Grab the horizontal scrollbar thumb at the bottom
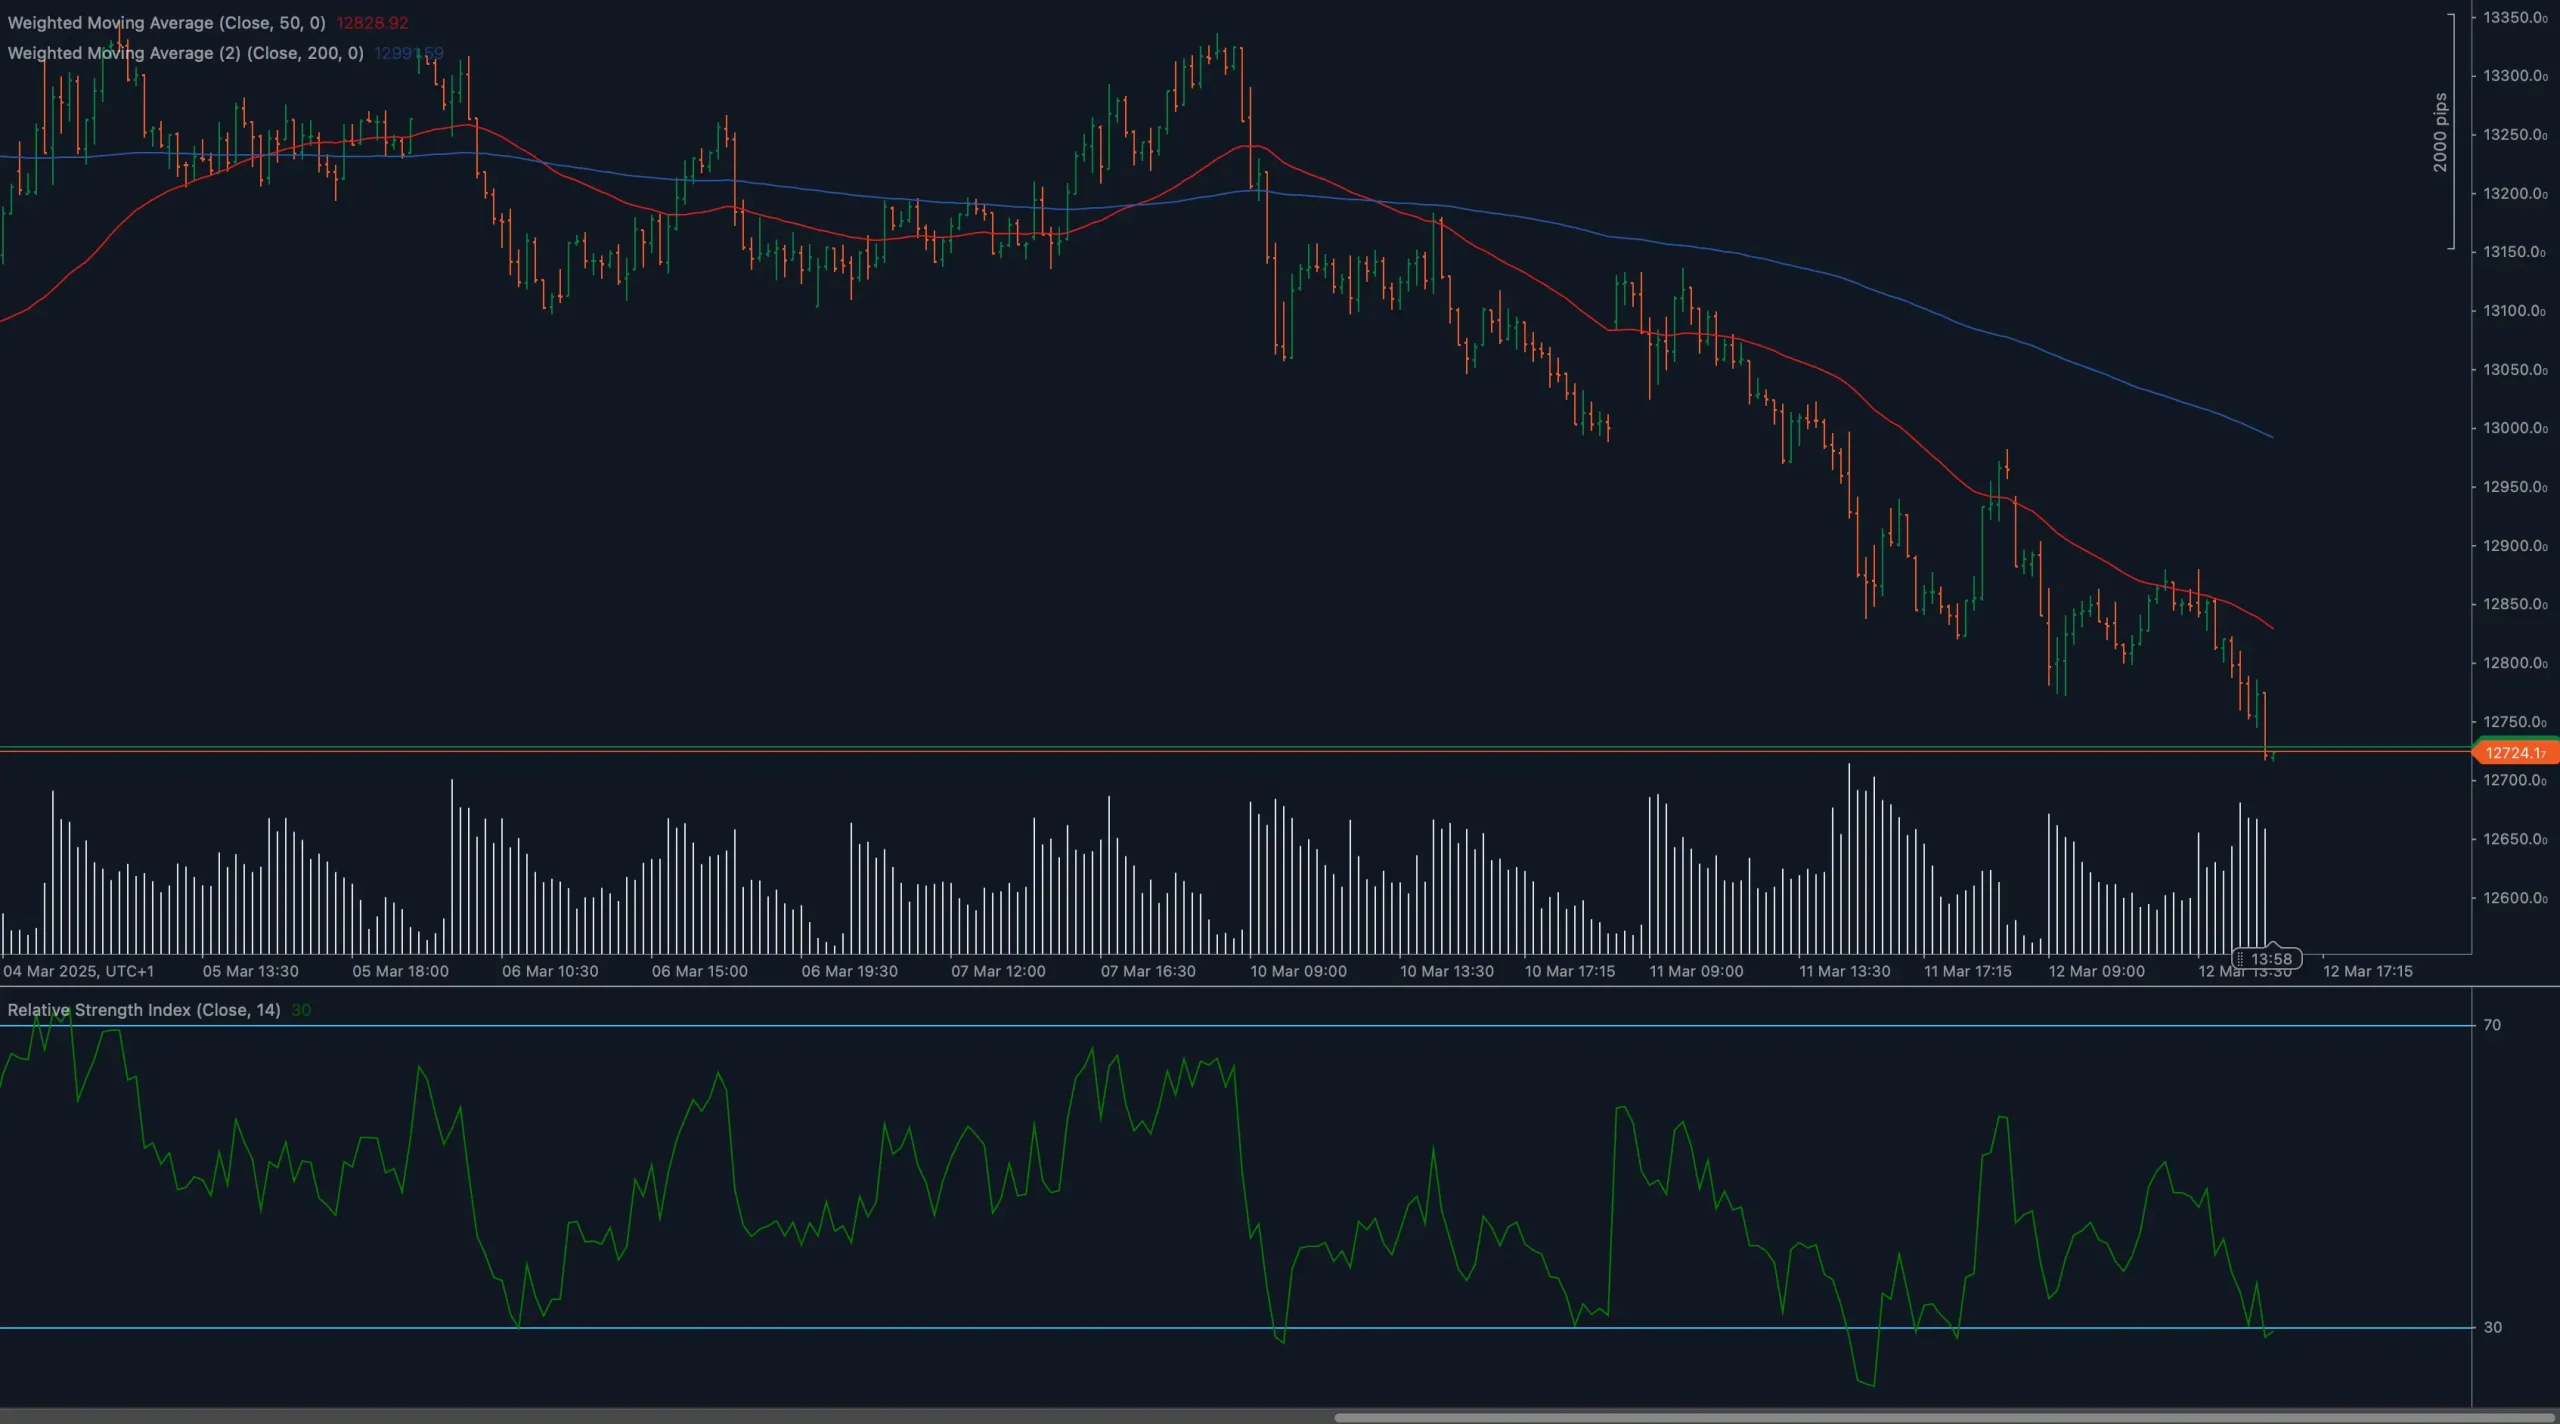This screenshot has height=1424, width=2560. pos(1945,1417)
